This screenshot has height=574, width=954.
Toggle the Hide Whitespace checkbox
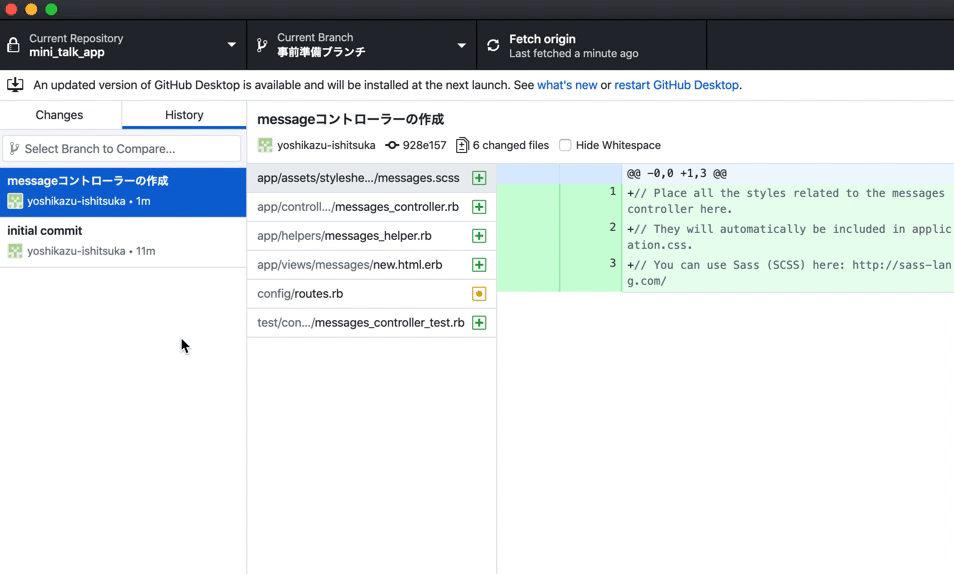pyautogui.click(x=565, y=145)
